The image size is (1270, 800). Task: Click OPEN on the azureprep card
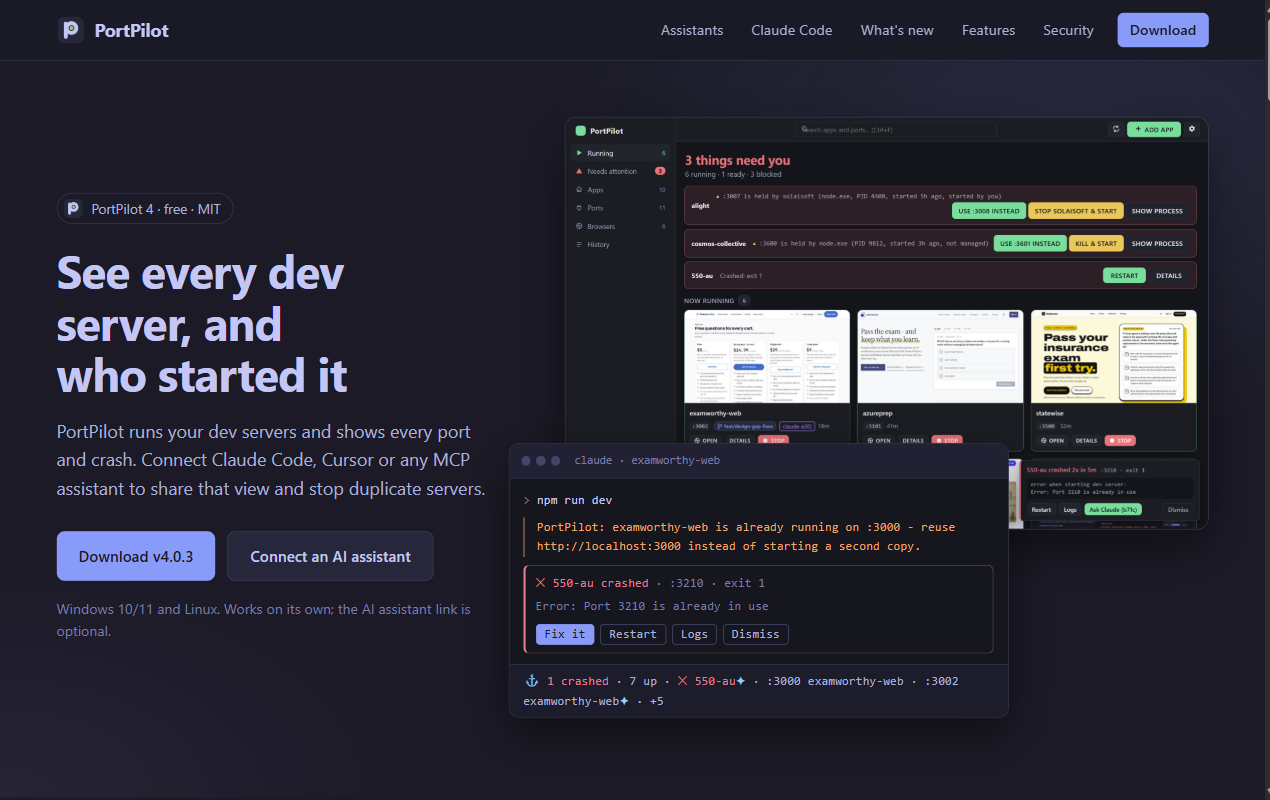point(879,440)
